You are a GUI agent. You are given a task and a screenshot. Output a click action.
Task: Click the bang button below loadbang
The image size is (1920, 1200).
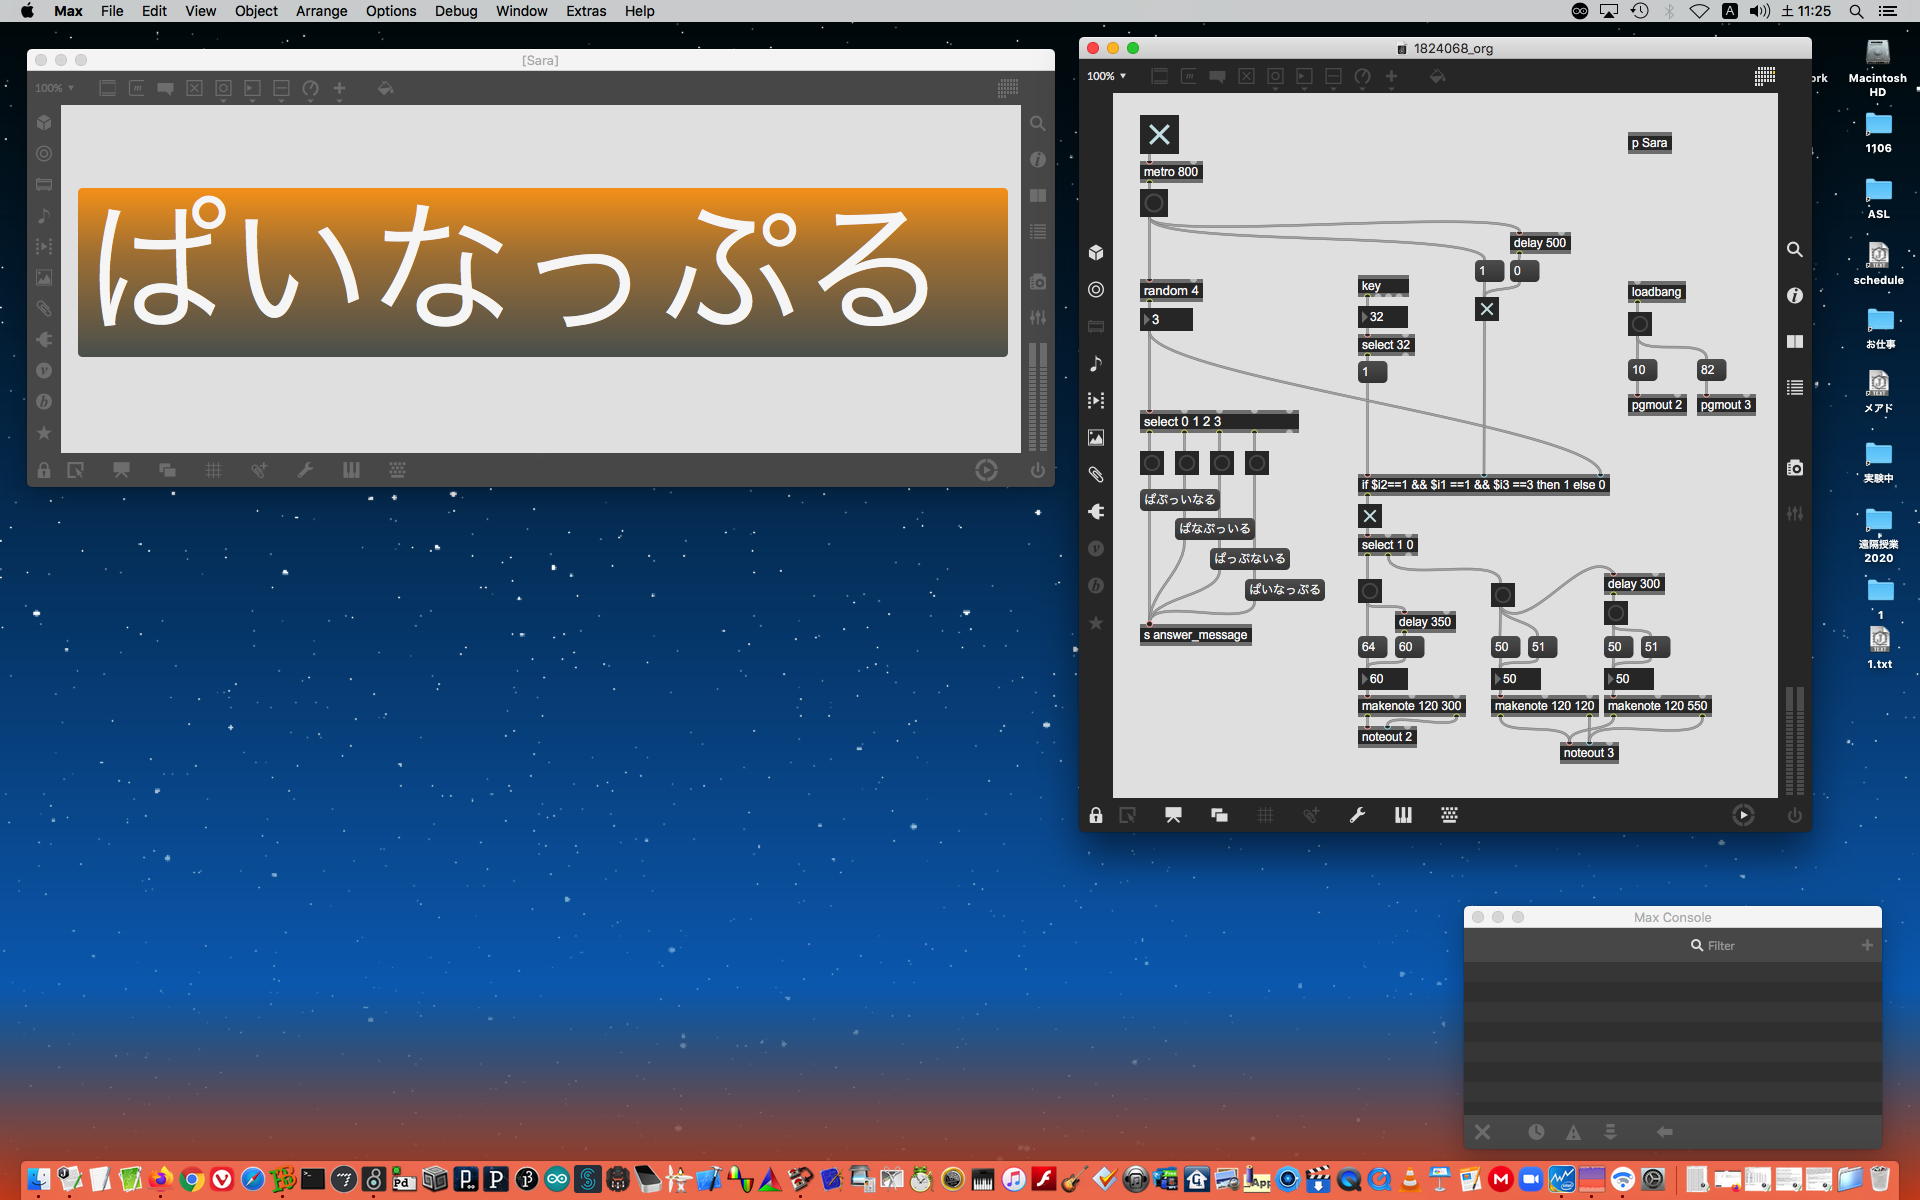(1639, 324)
